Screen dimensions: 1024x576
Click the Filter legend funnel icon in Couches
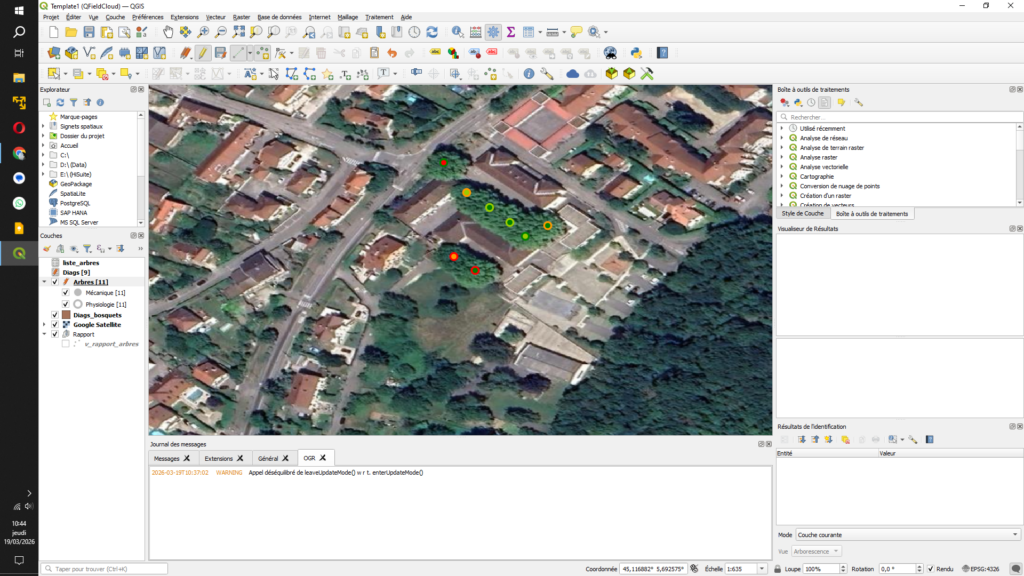point(87,249)
